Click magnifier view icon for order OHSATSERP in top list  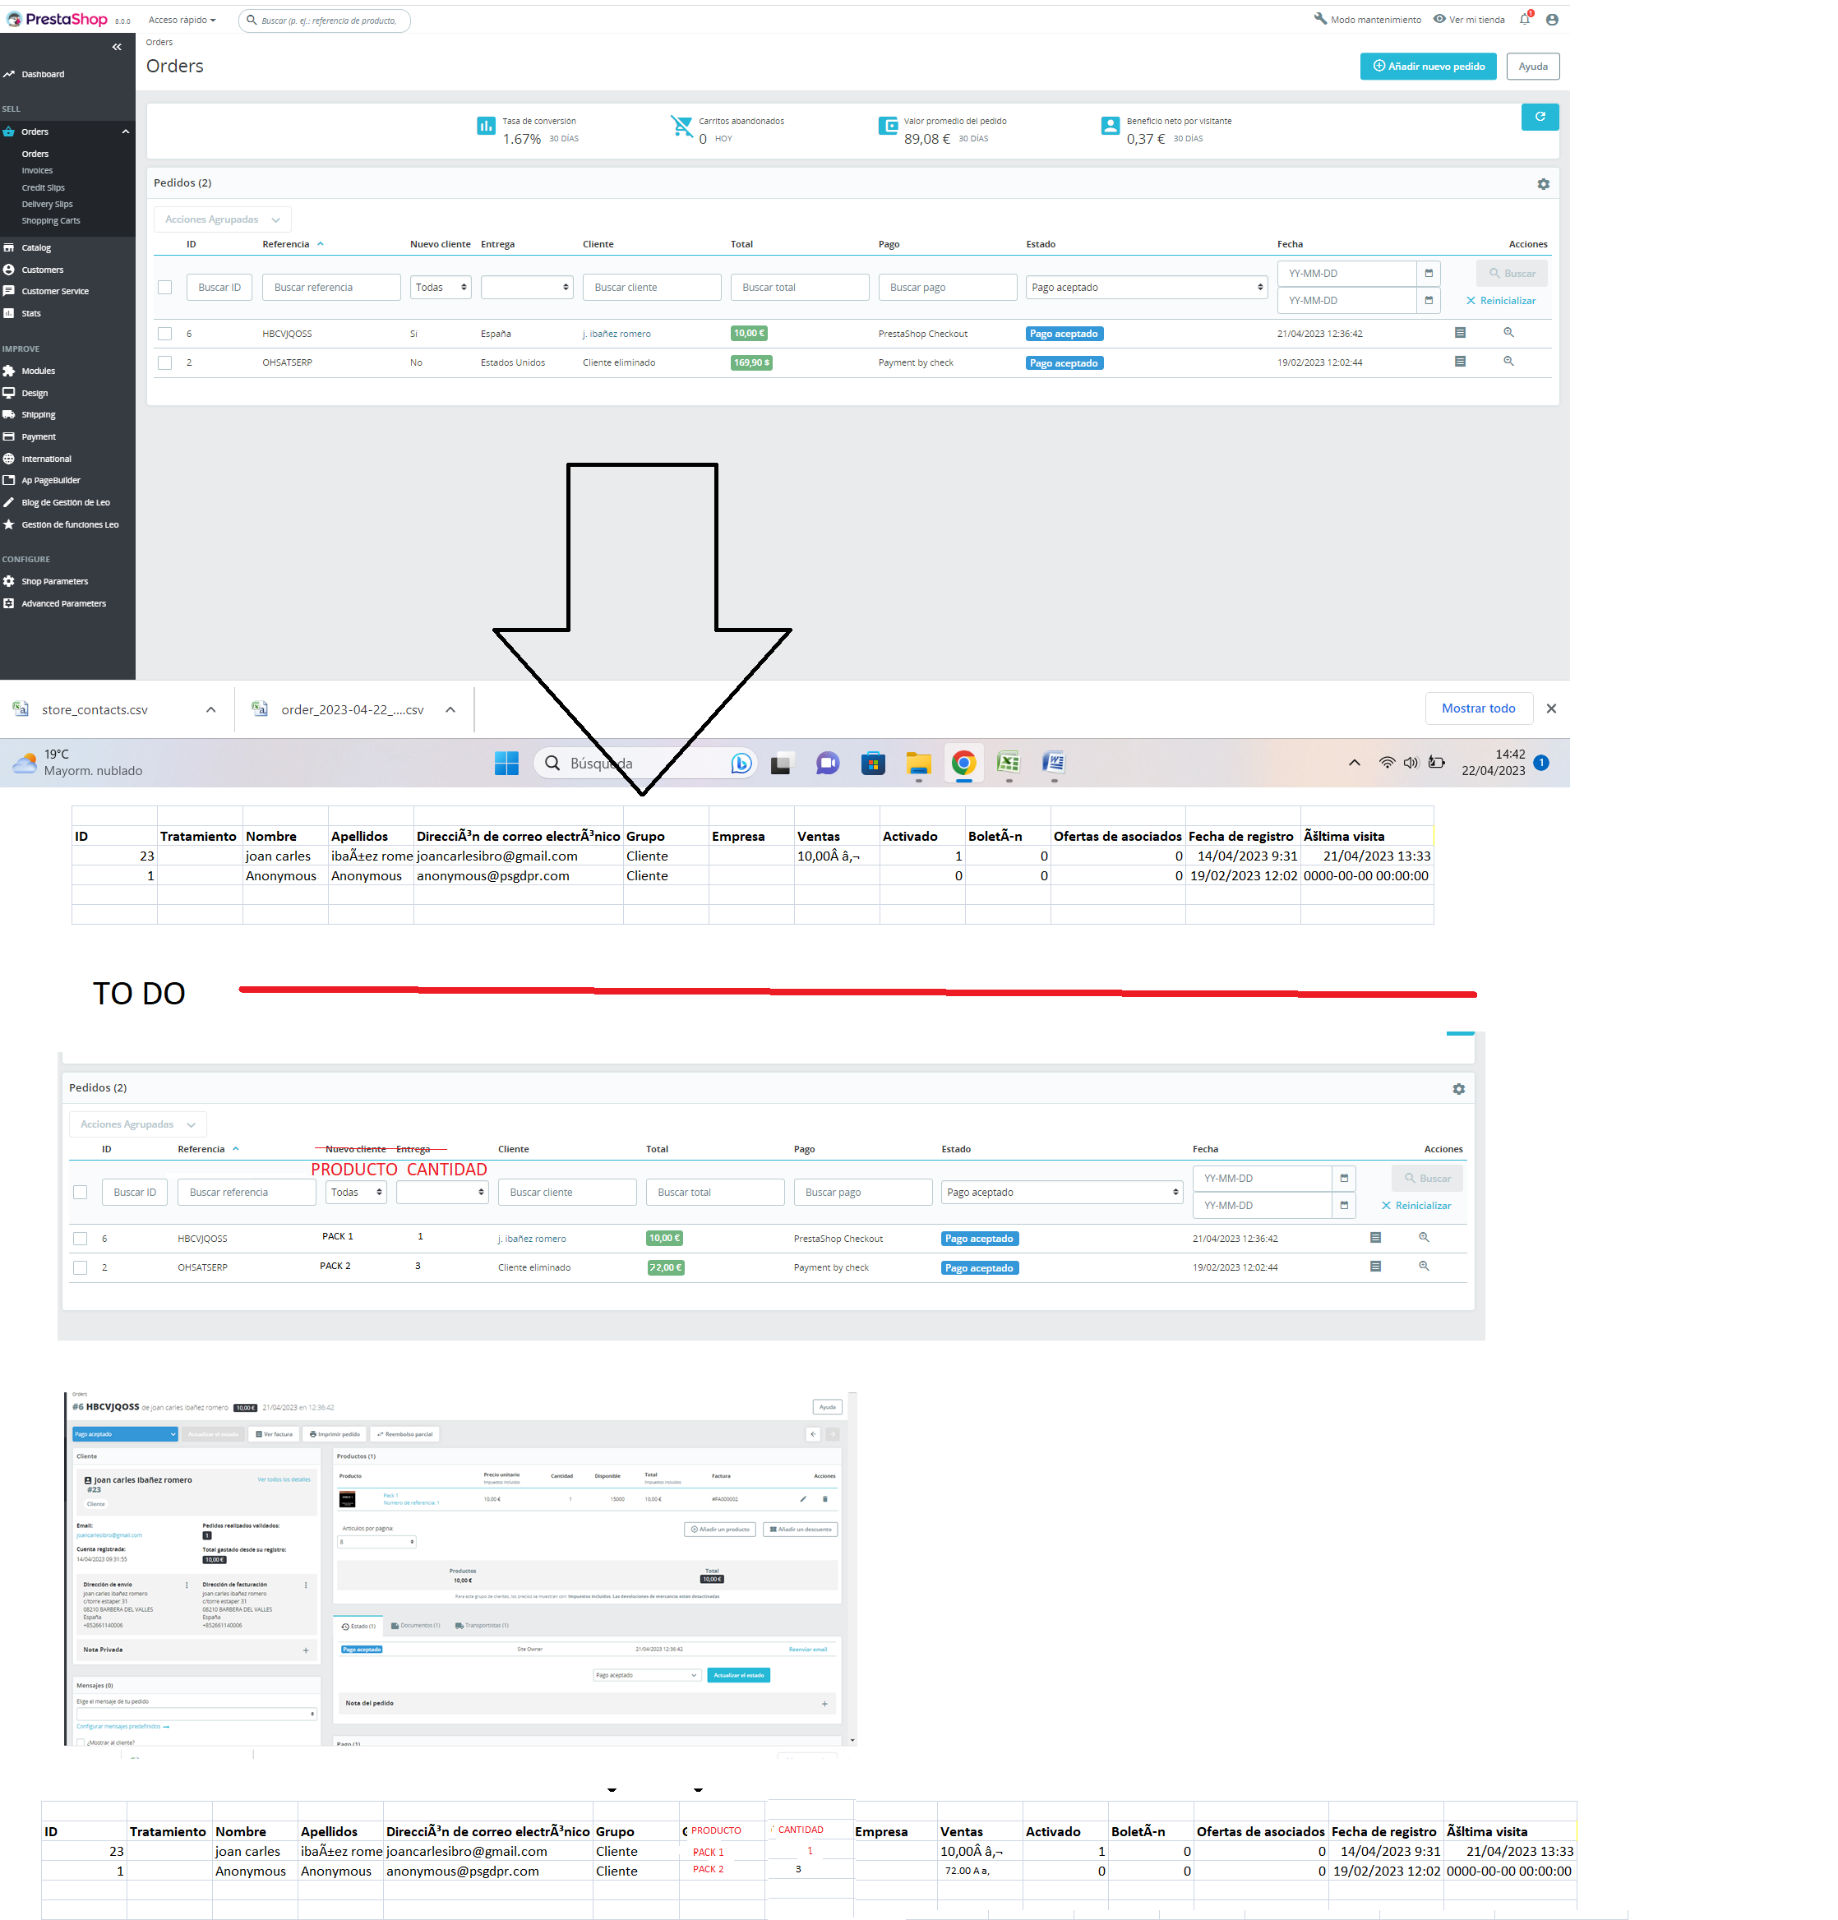1509,361
